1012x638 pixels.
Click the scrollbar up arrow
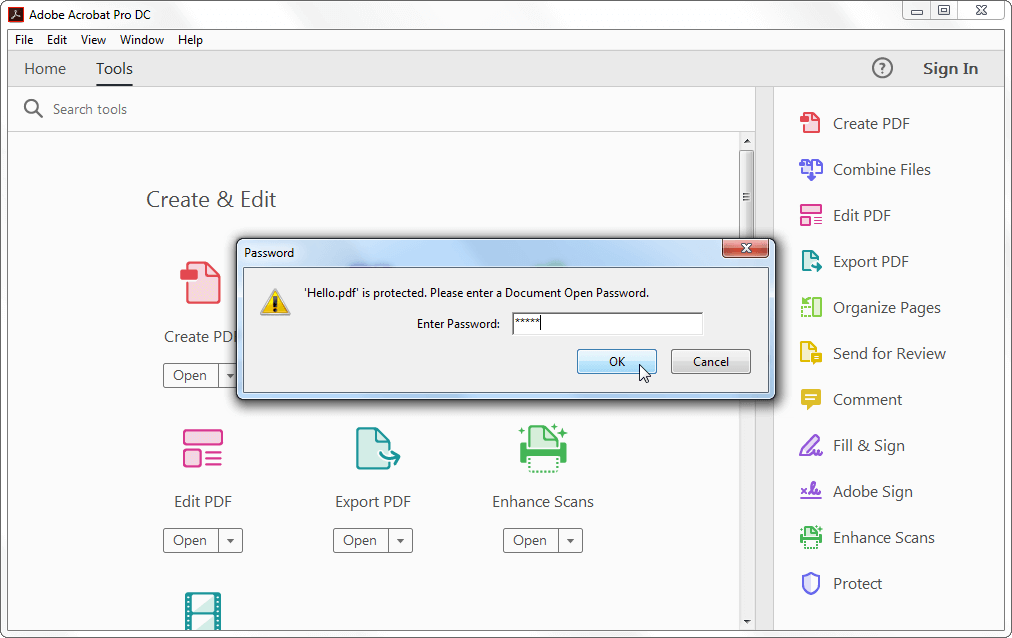(x=747, y=141)
